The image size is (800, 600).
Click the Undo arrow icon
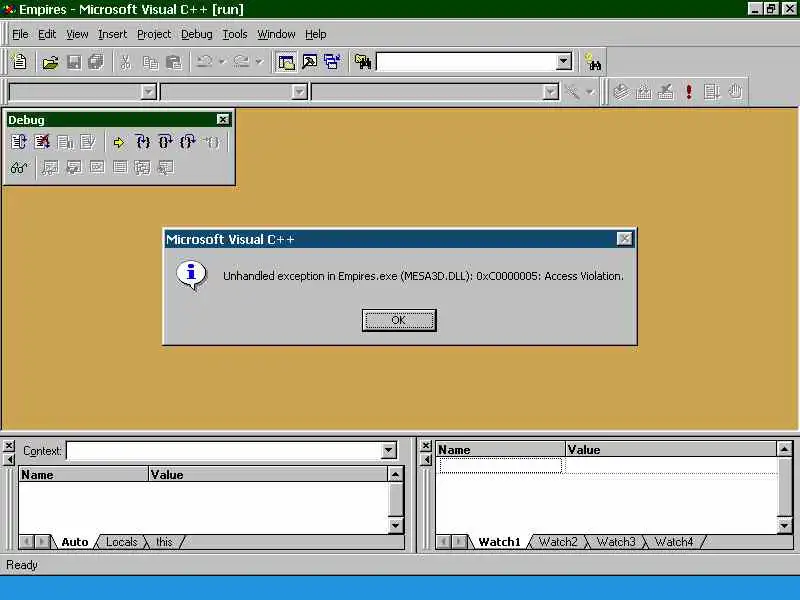click(x=205, y=62)
